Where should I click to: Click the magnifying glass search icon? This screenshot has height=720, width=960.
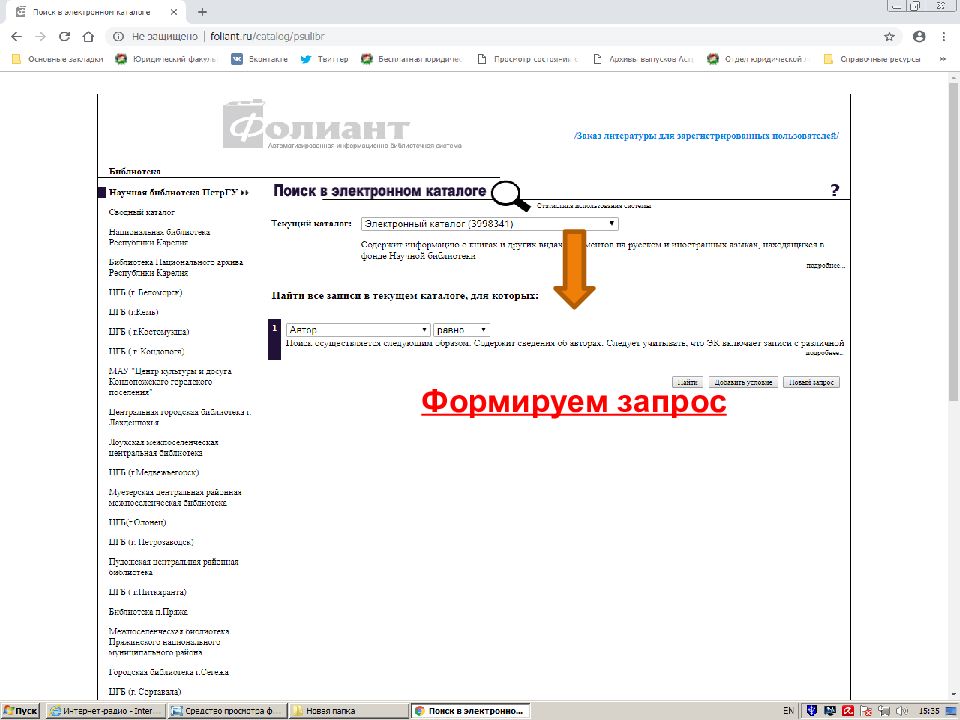510,193
